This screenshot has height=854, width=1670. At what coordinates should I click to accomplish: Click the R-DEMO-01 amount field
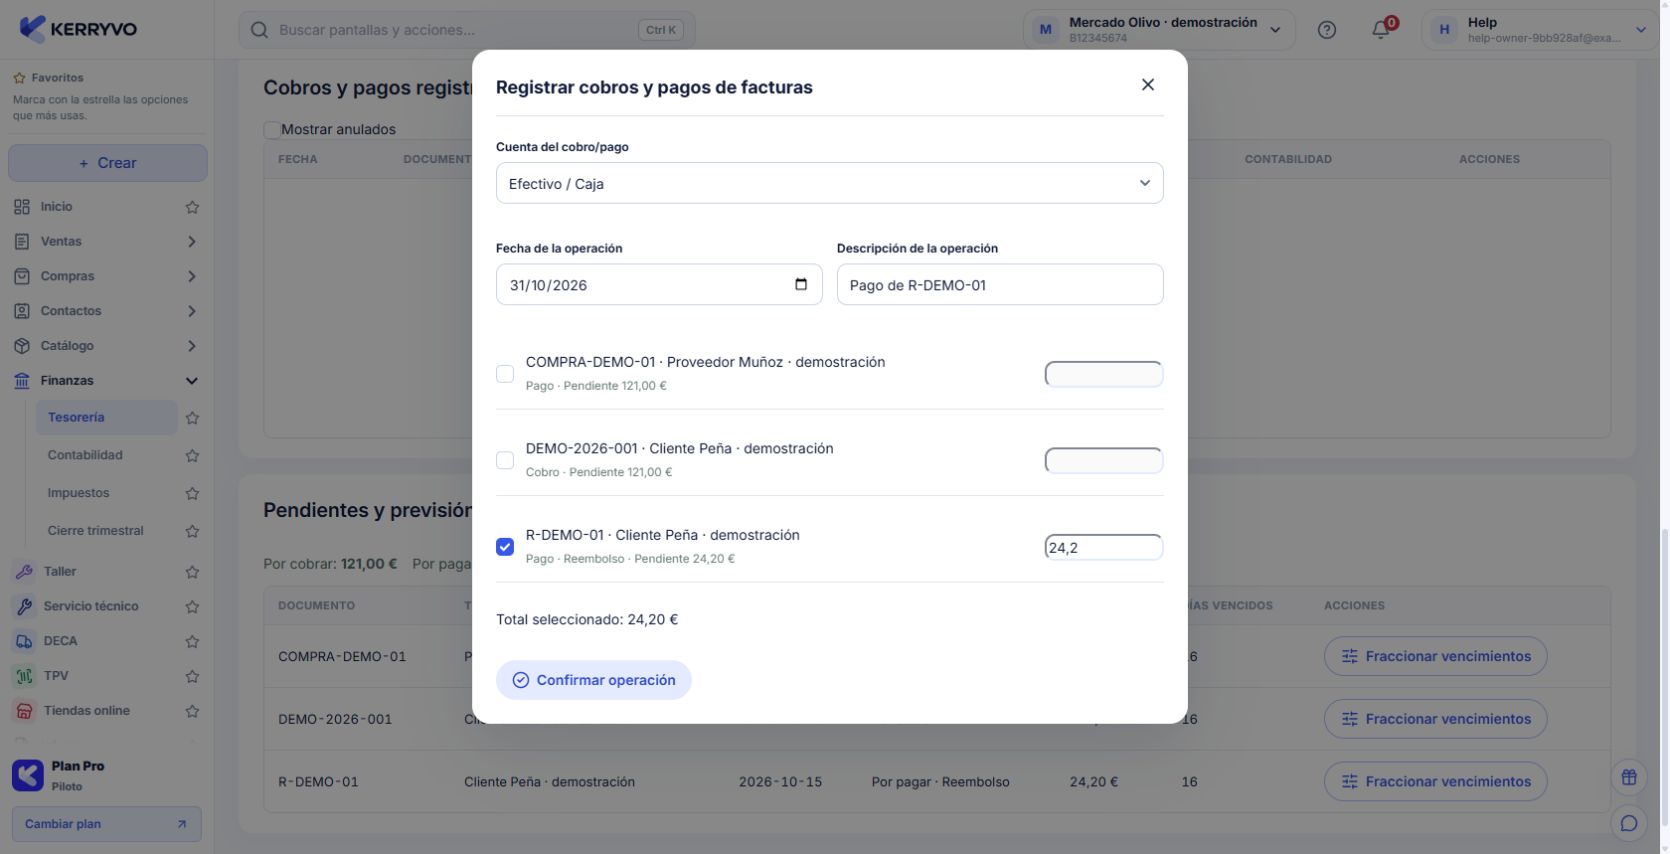click(1104, 547)
